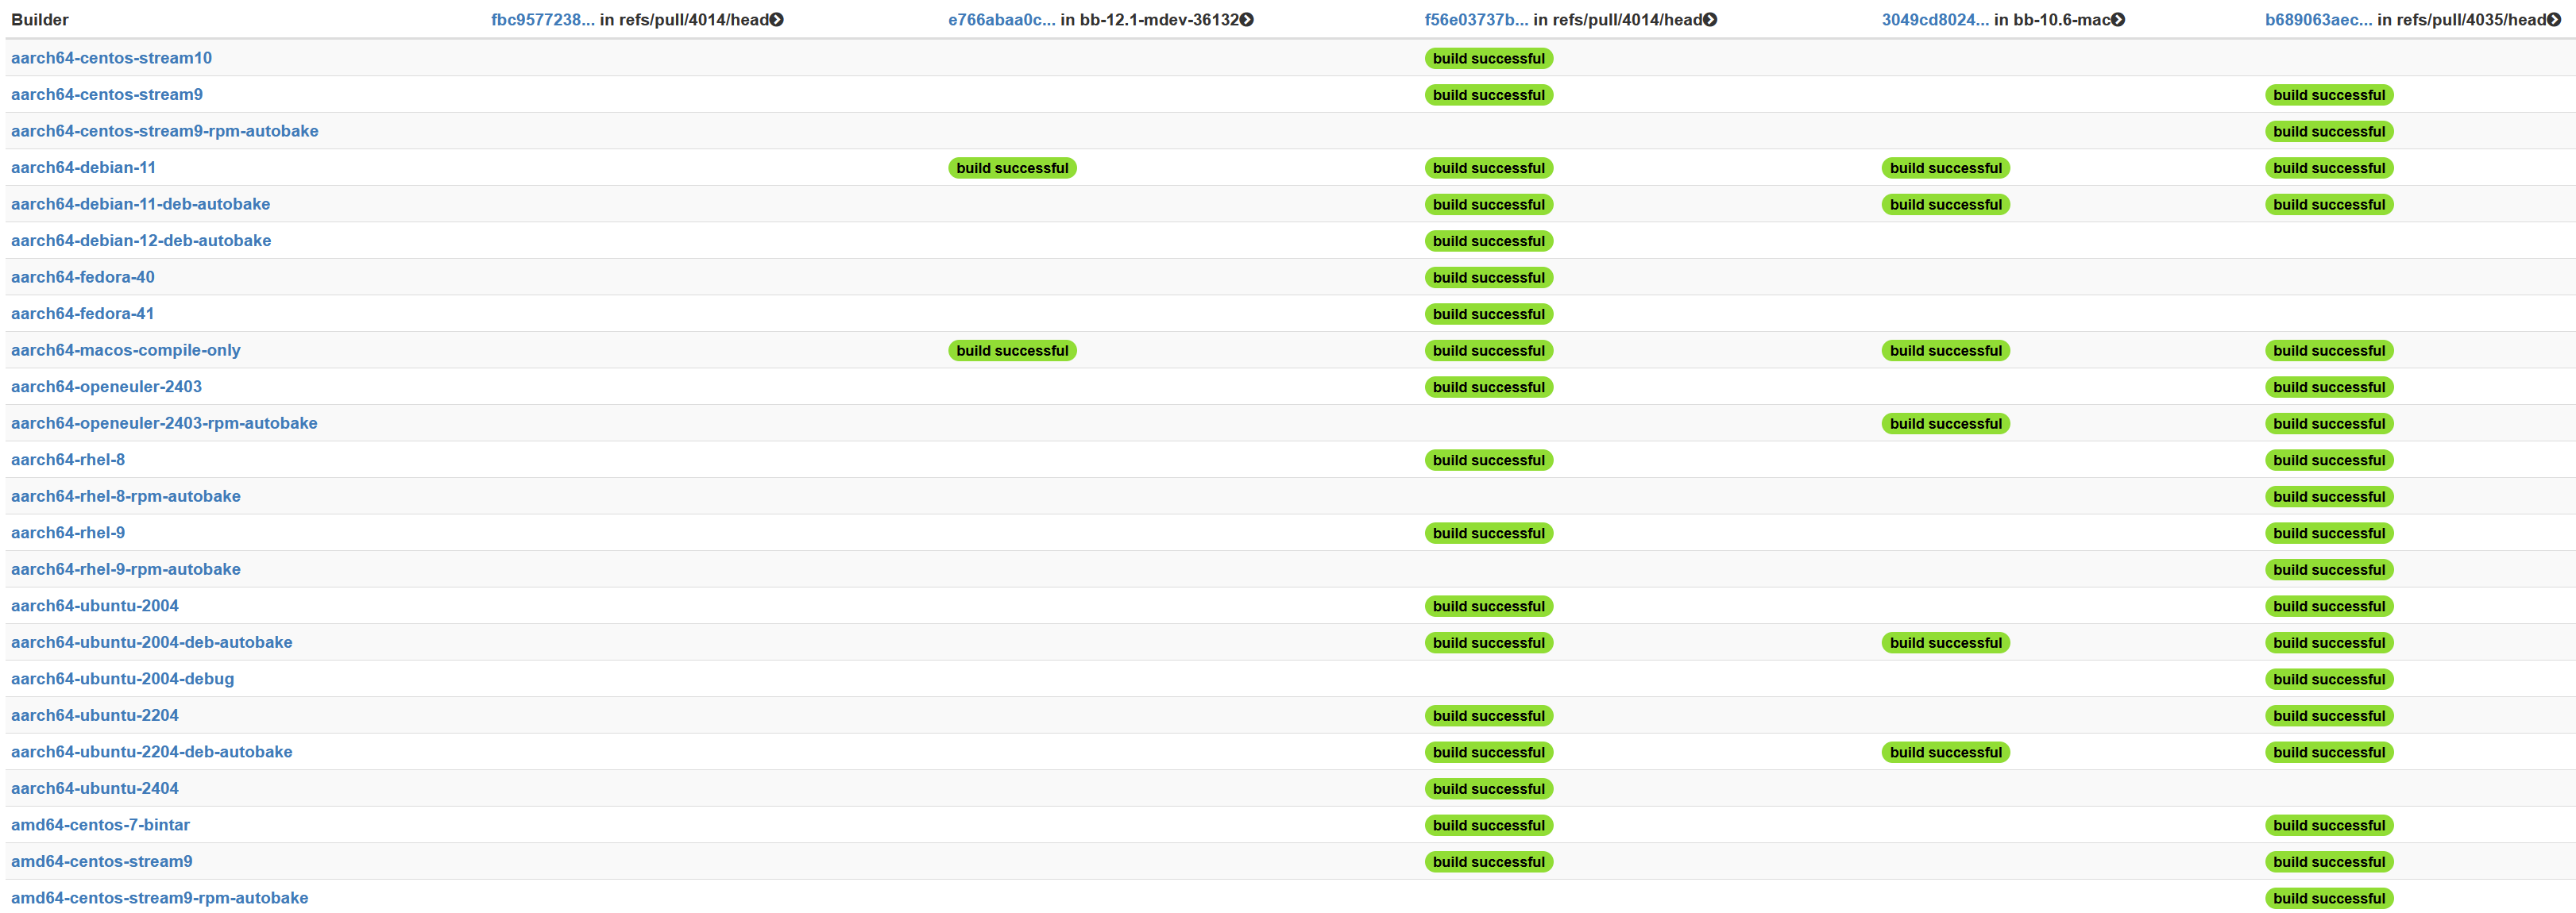Click aarch64-centos-stream9-rpm-autobake badge under b689063aec
The height and width of the screenshot is (913, 2576).
(x=2329, y=132)
